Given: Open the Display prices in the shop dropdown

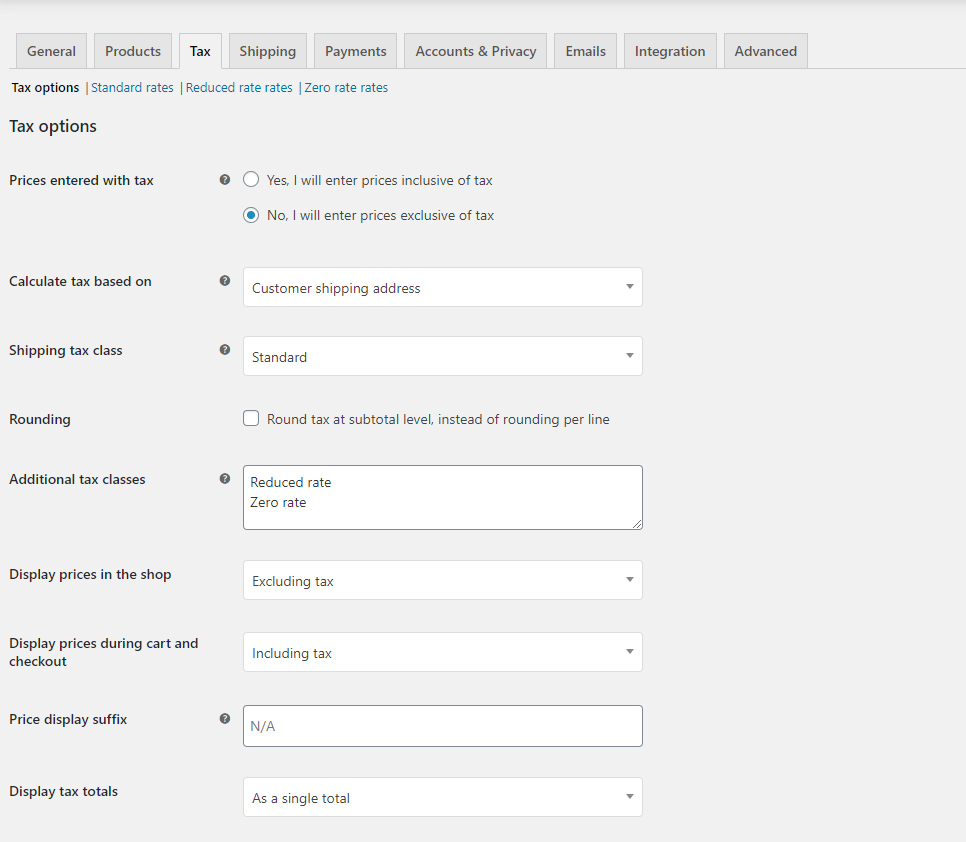Looking at the screenshot, I should click(442, 580).
